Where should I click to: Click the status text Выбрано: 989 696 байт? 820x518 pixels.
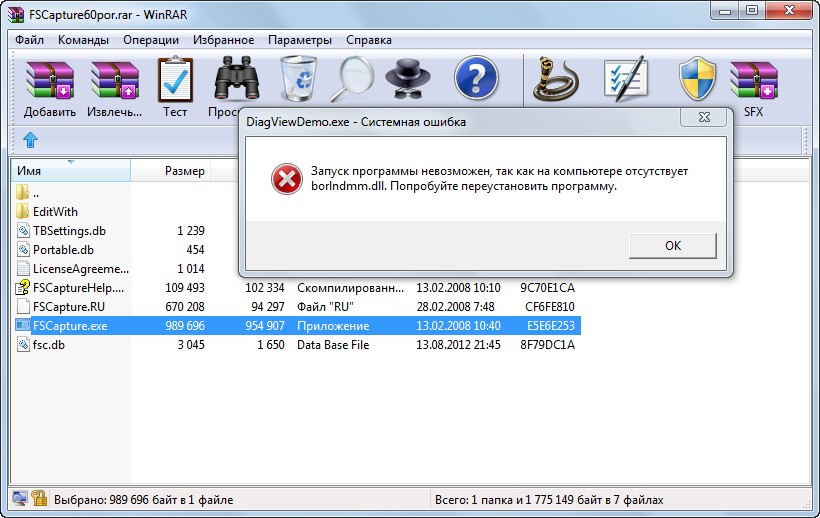[144, 500]
